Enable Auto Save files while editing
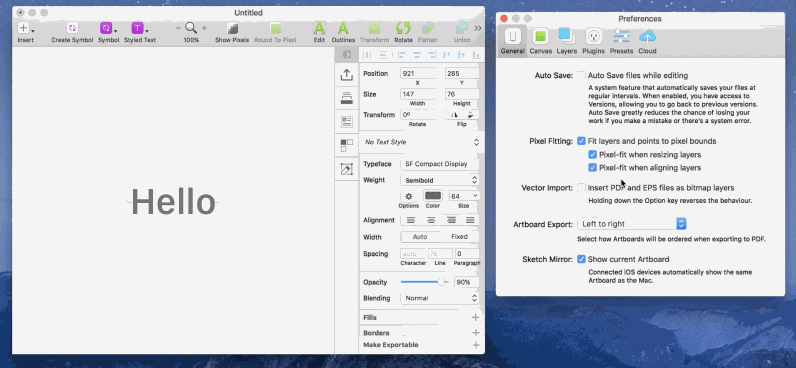 pyautogui.click(x=581, y=76)
